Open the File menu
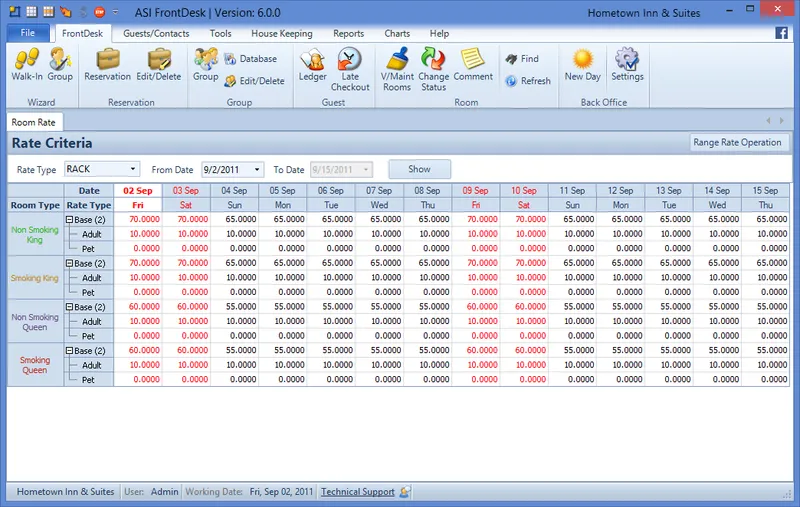 (x=28, y=33)
